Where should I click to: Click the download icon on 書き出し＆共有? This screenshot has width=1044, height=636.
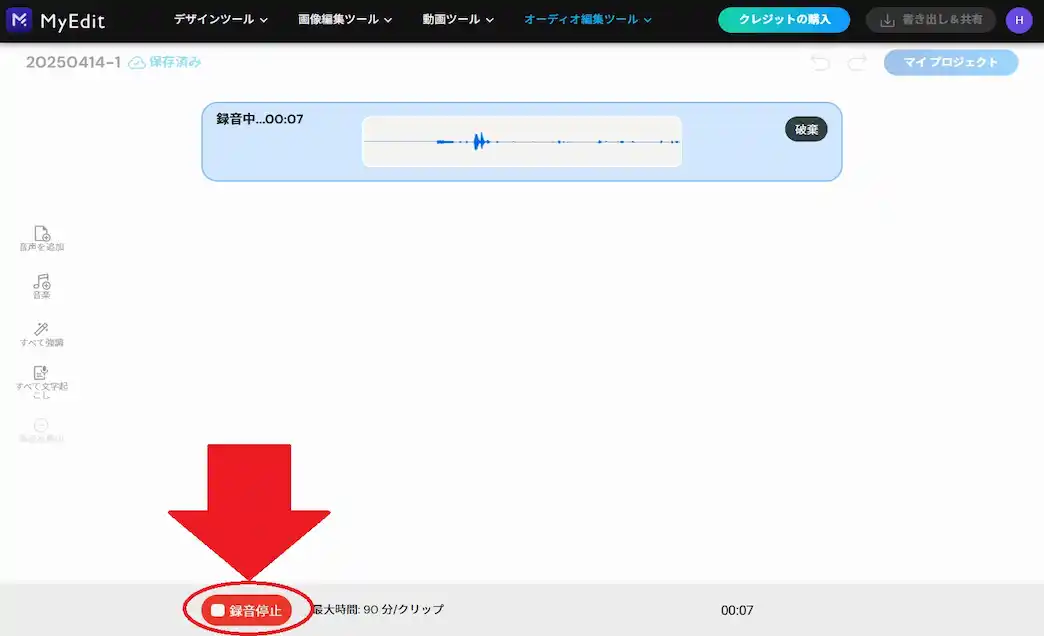click(x=890, y=19)
